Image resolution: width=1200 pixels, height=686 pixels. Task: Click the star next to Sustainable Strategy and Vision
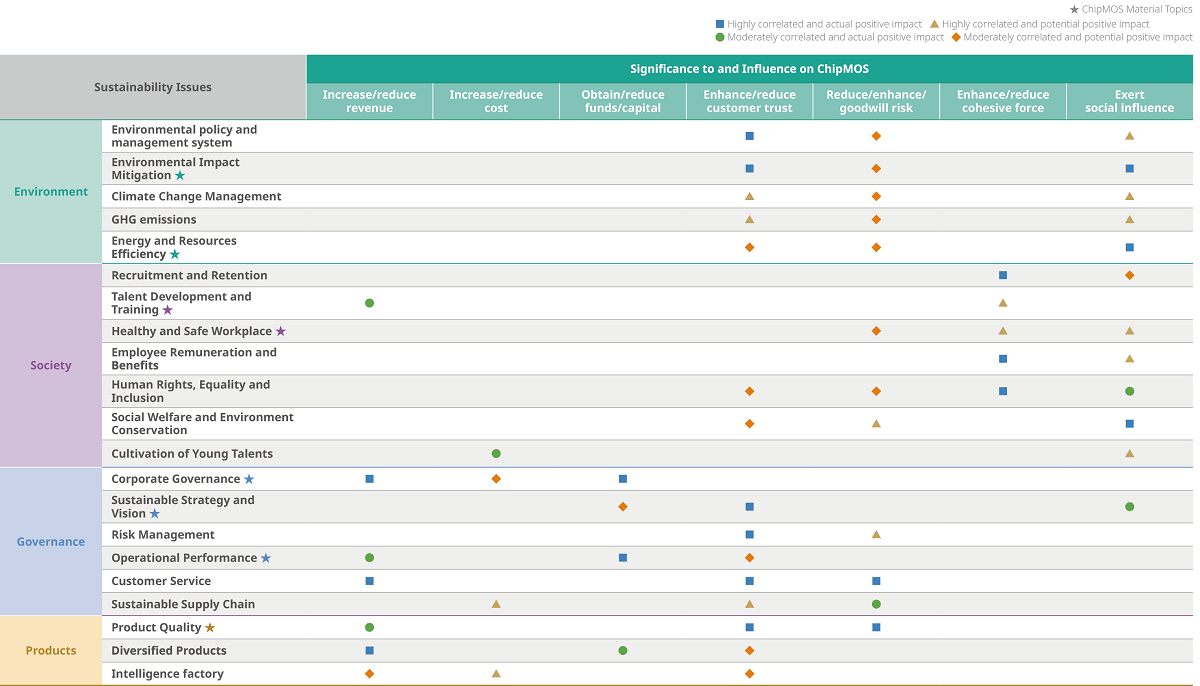(x=155, y=514)
